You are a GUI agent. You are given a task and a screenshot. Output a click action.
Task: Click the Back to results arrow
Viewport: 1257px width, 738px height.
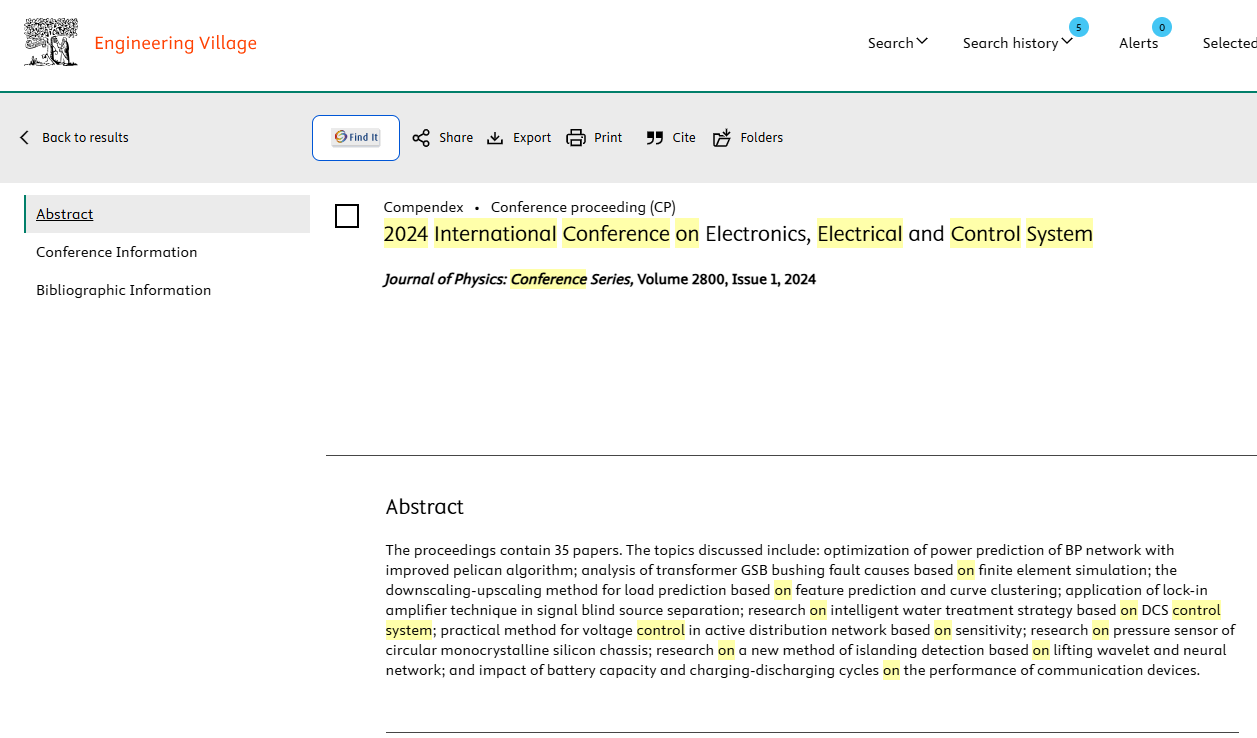click(25, 138)
